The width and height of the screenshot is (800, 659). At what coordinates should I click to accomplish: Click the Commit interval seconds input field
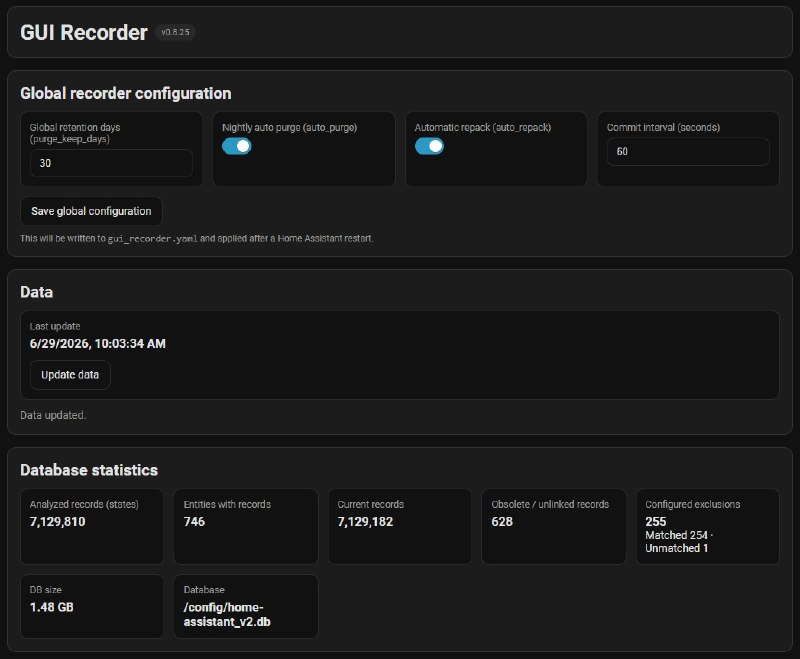(688, 151)
